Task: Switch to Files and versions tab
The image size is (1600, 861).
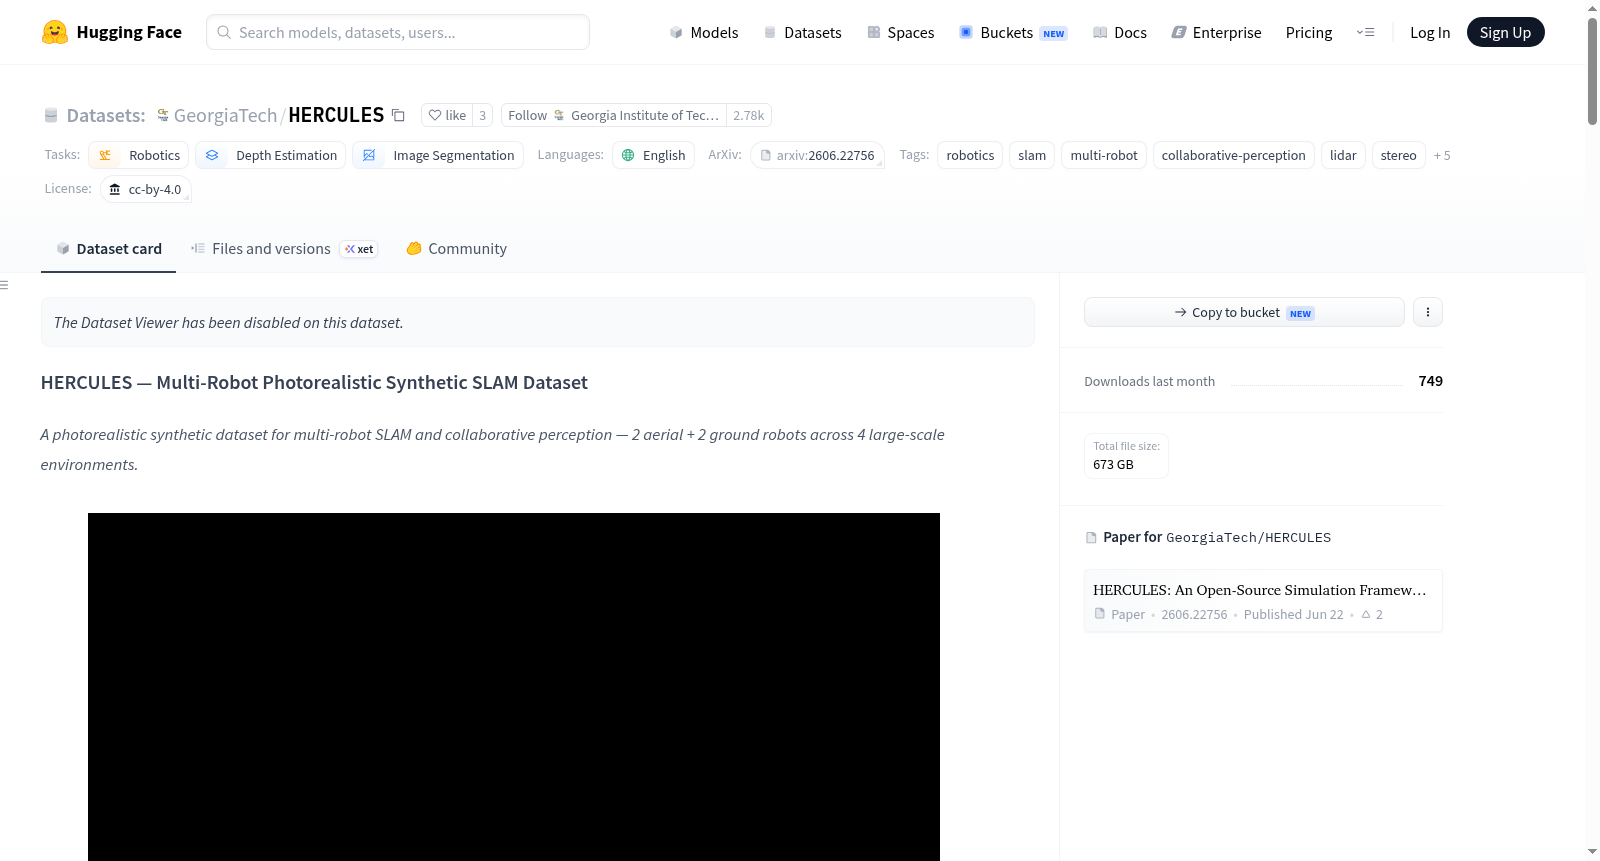Action: click(x=284, y=249)
